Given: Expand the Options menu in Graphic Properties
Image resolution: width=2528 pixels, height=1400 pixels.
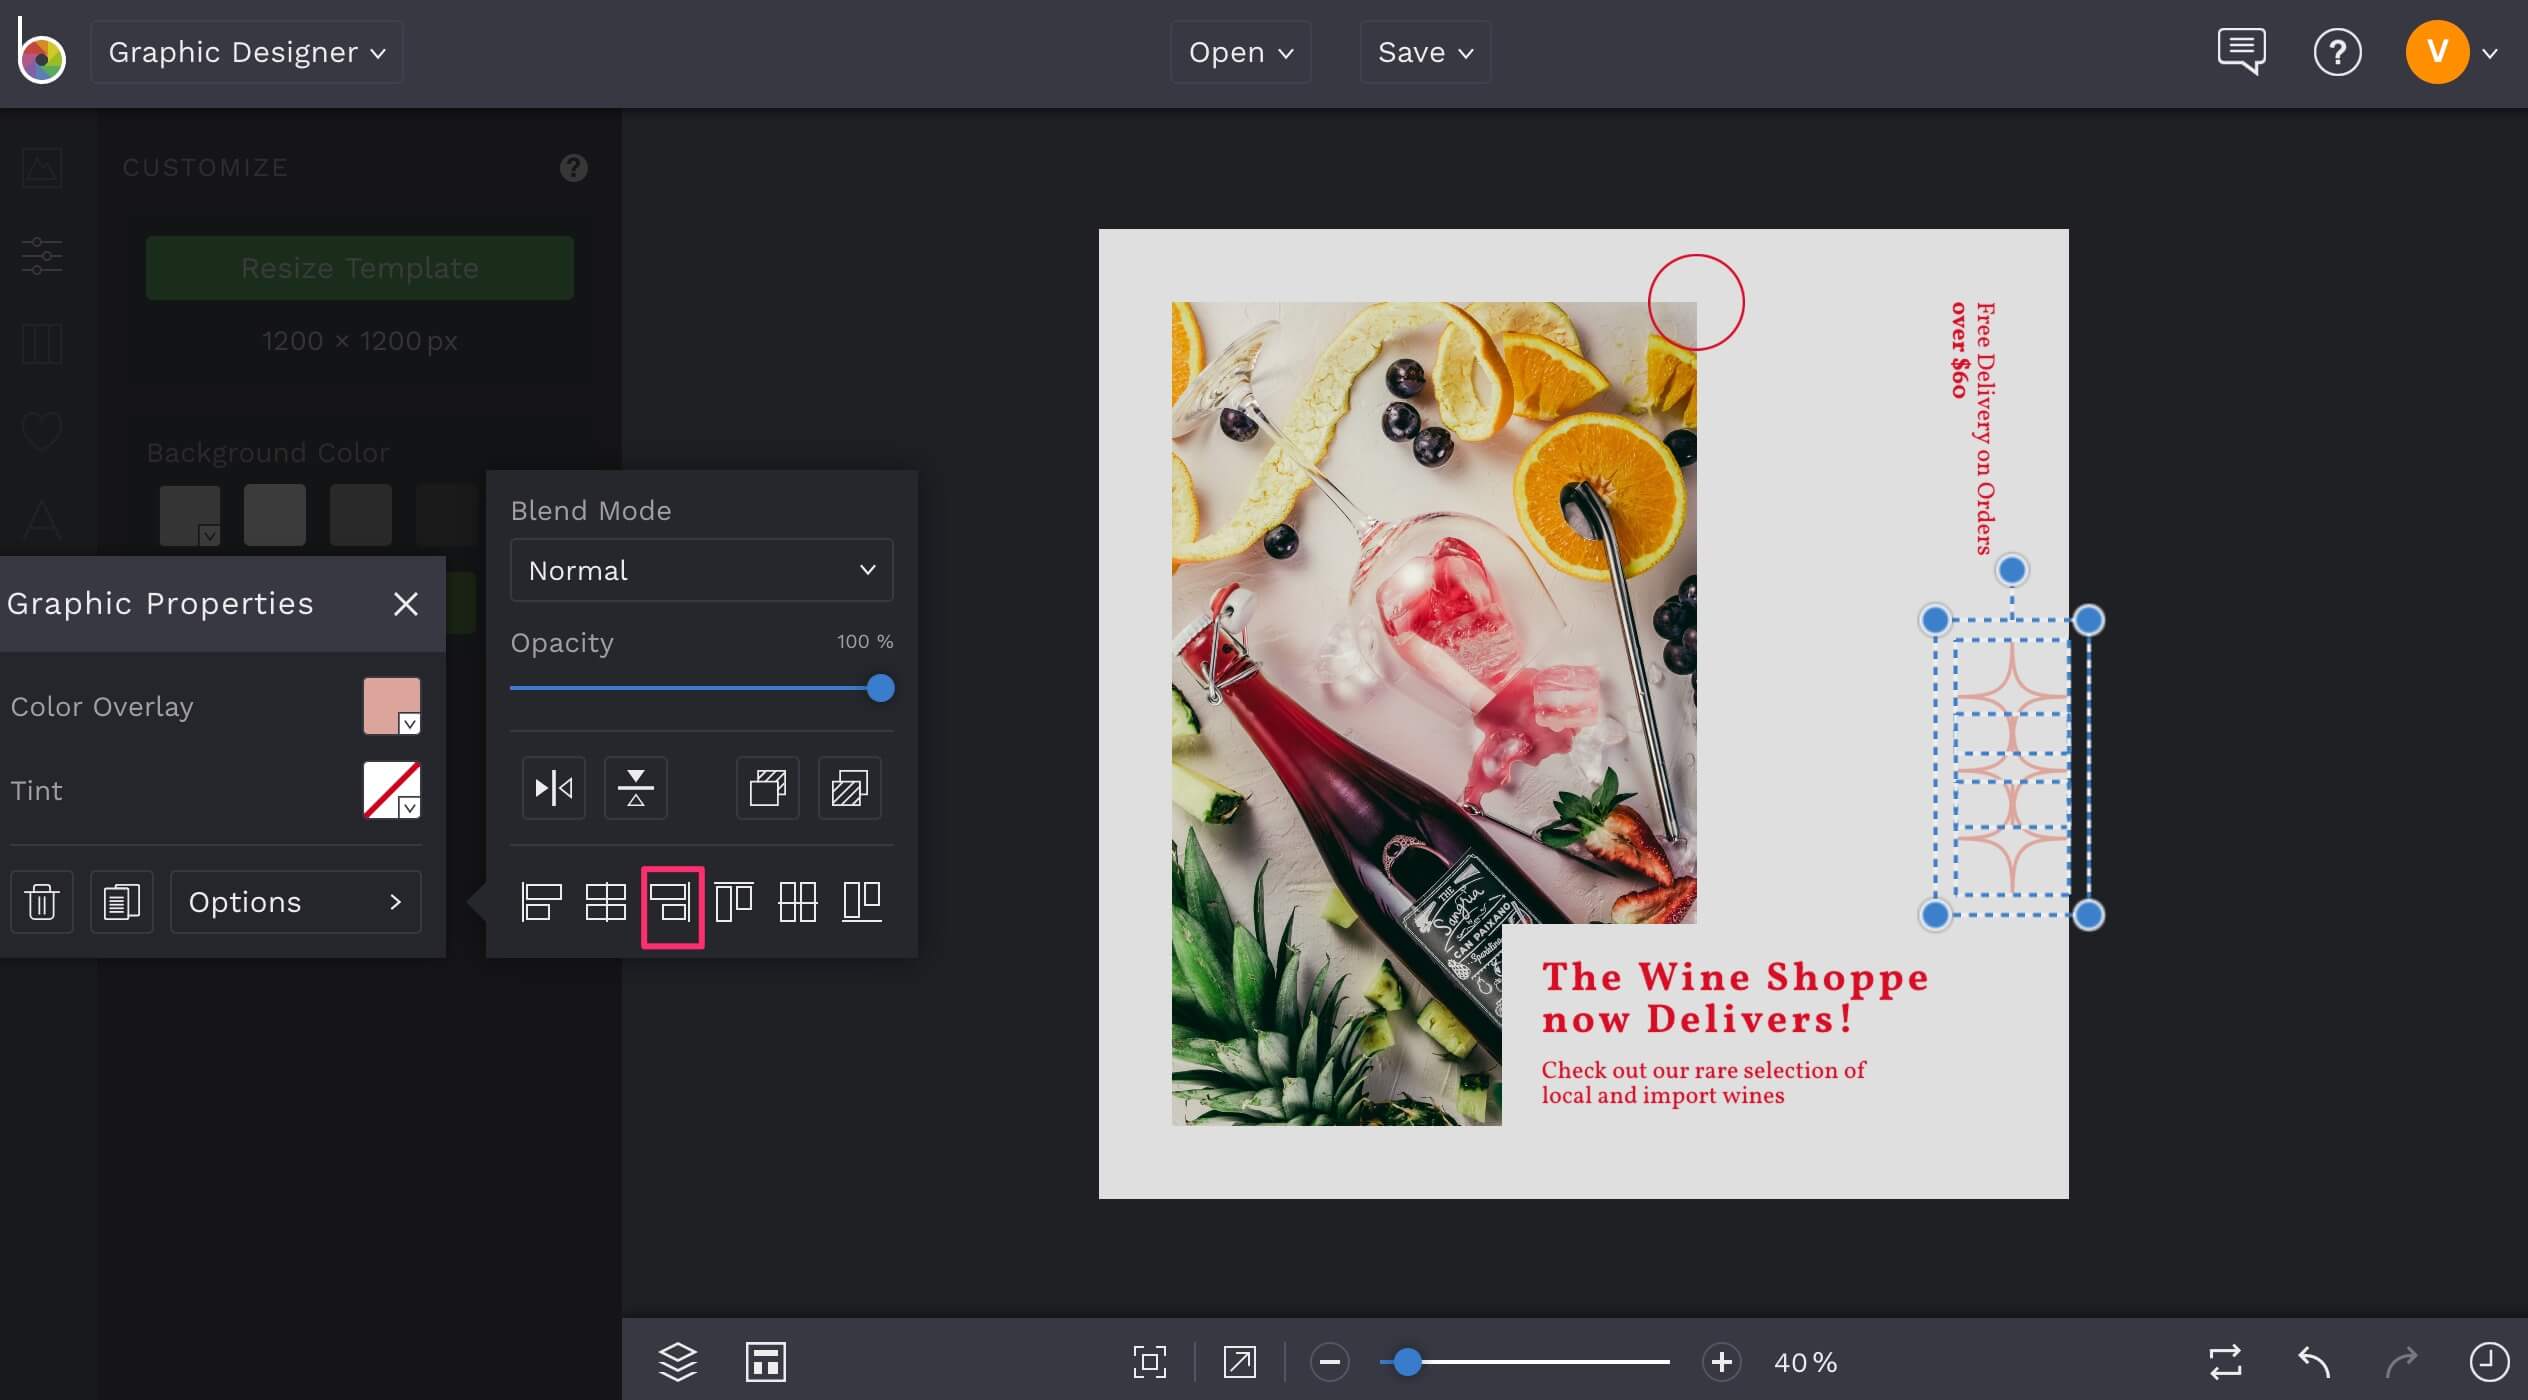Looking at the screenshot, I should coord(295,902).
